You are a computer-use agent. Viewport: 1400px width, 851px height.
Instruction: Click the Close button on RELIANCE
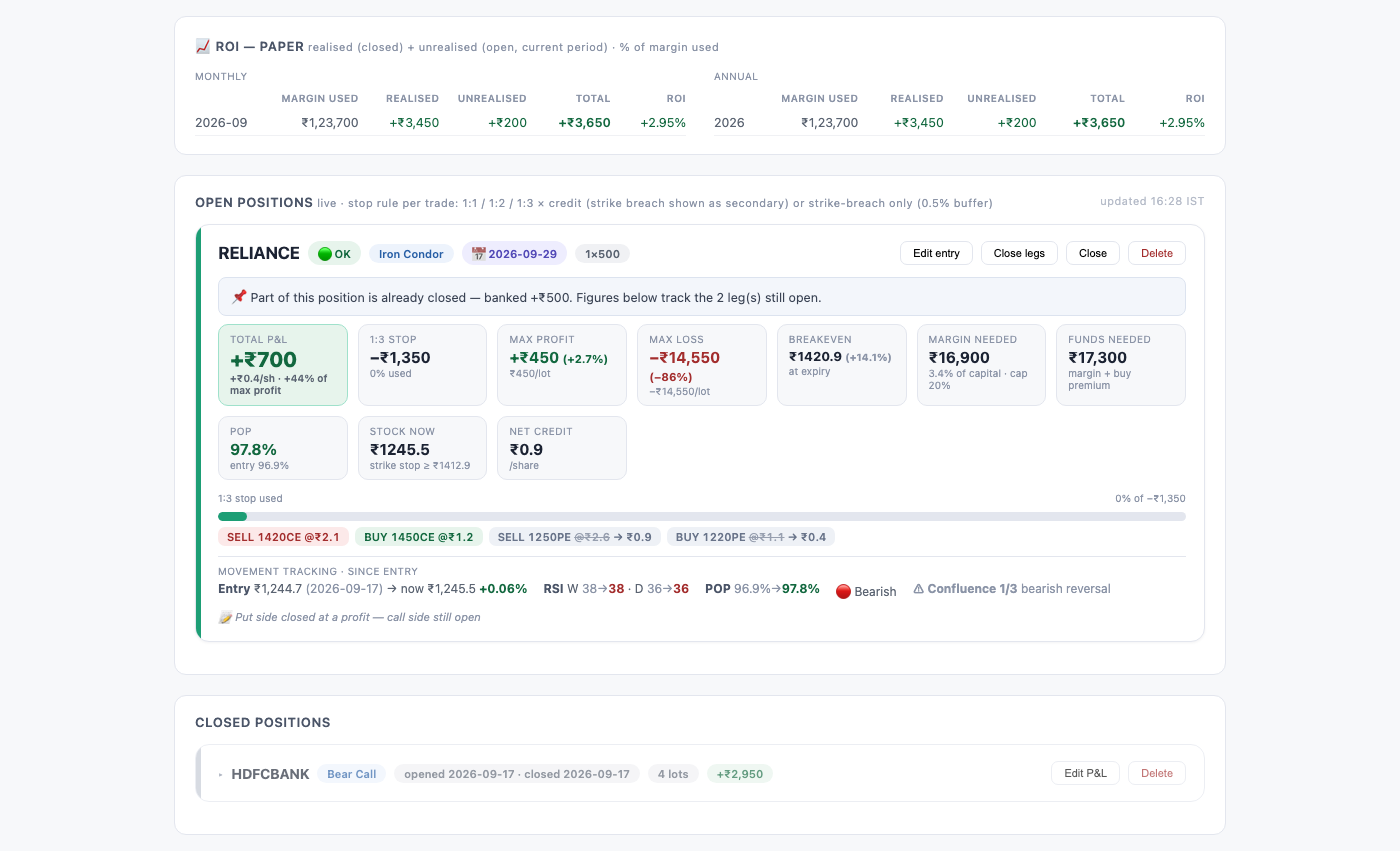[1093, 253]
